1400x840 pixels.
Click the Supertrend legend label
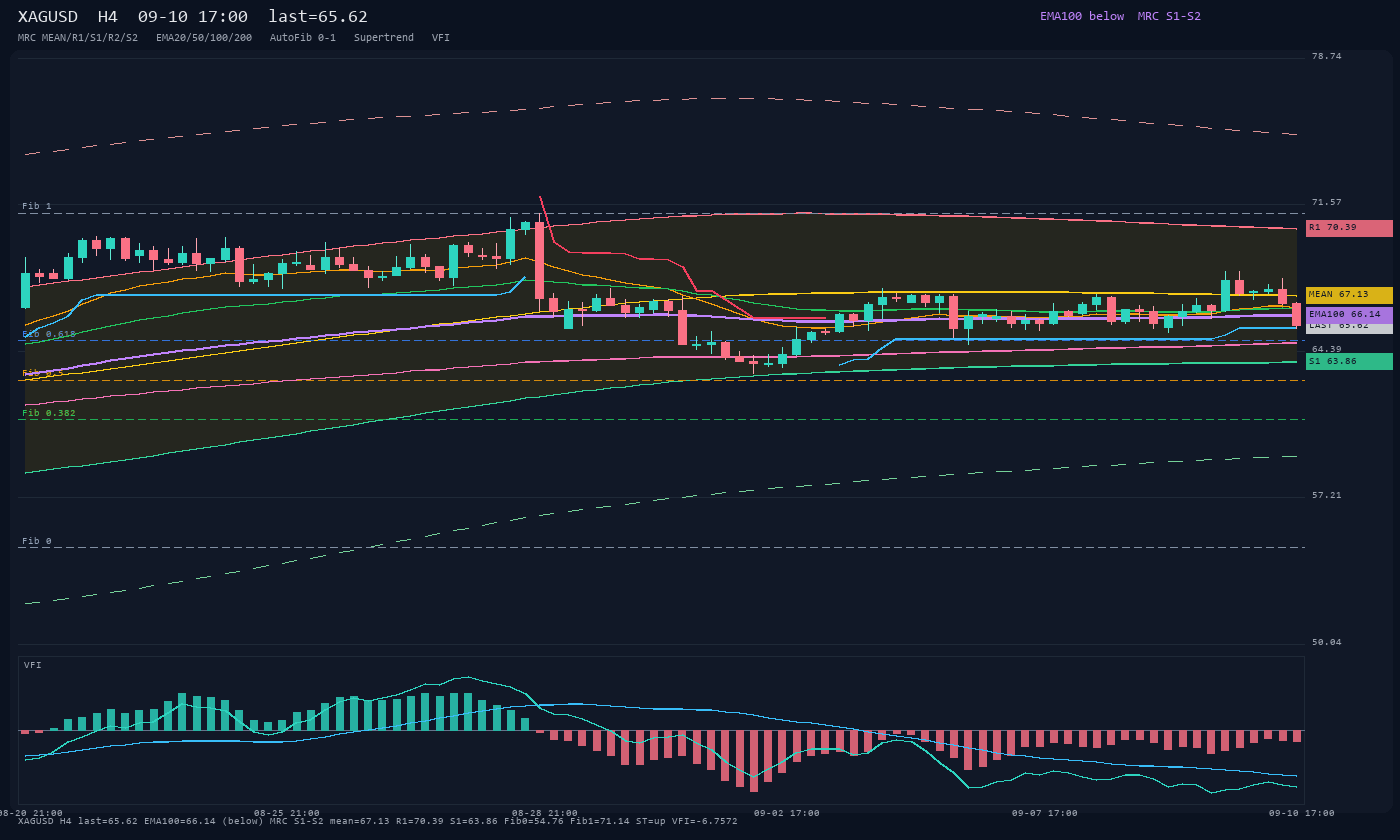pyautogui.click(x=384, y=38)
